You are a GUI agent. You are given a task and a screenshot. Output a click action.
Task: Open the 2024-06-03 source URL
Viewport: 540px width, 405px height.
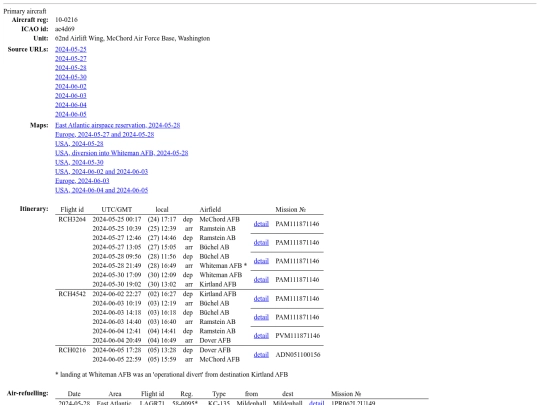tap(71, 96)
